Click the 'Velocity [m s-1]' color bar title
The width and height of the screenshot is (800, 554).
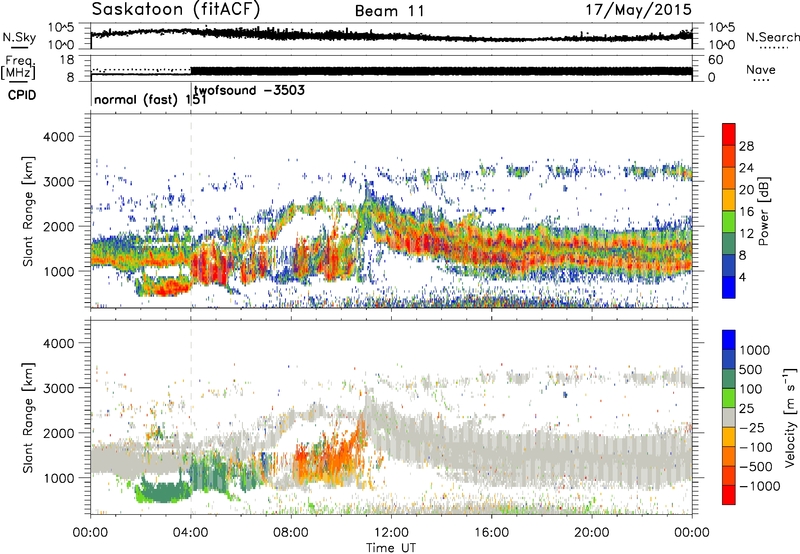[790, 417]
